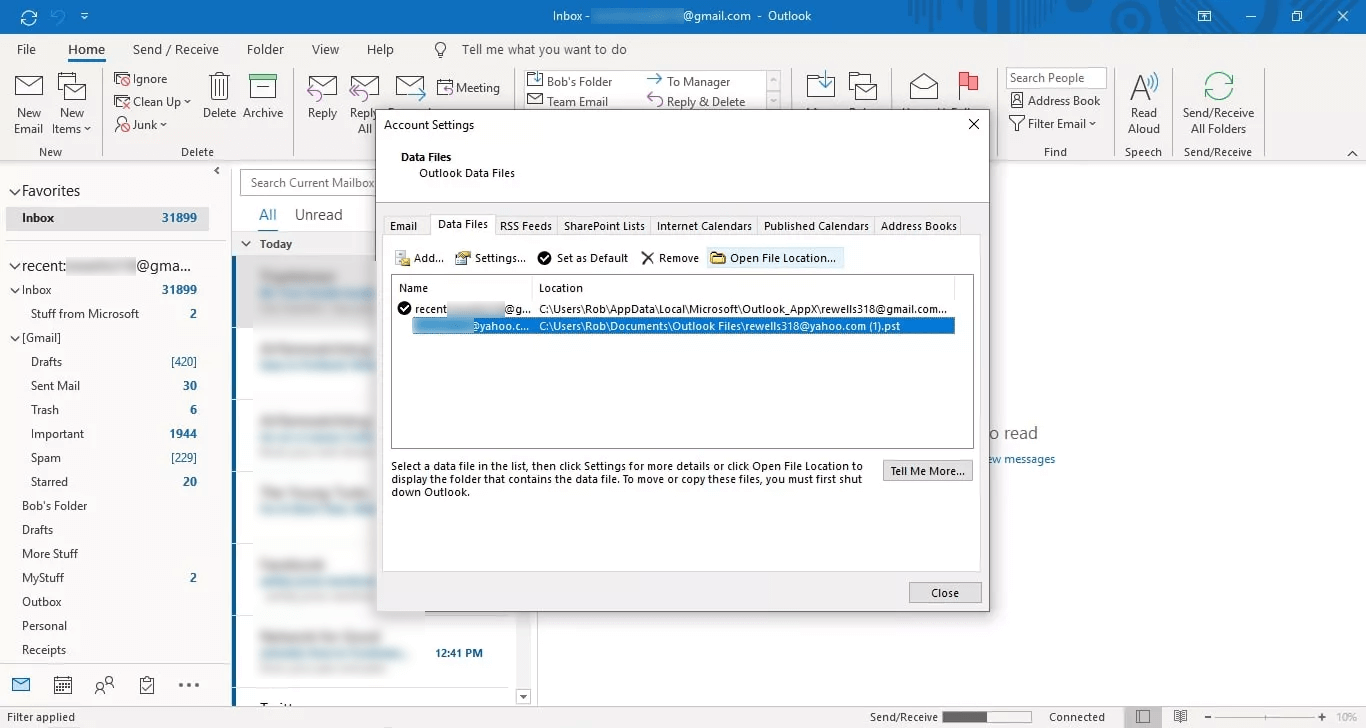Switch to Normal view in the status bar
This screenshot has width=1366, height=728.
pos(1143,717)
